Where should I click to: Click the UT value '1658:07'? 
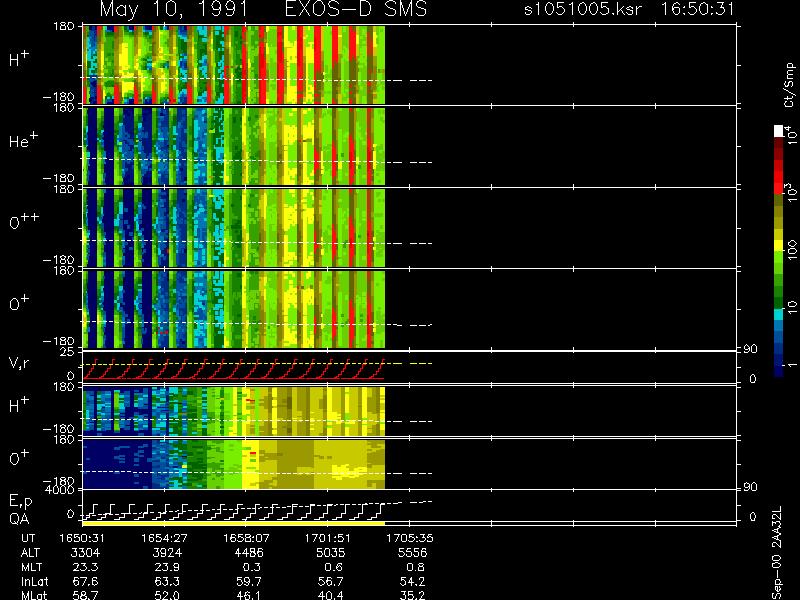[x=246, y=538]
